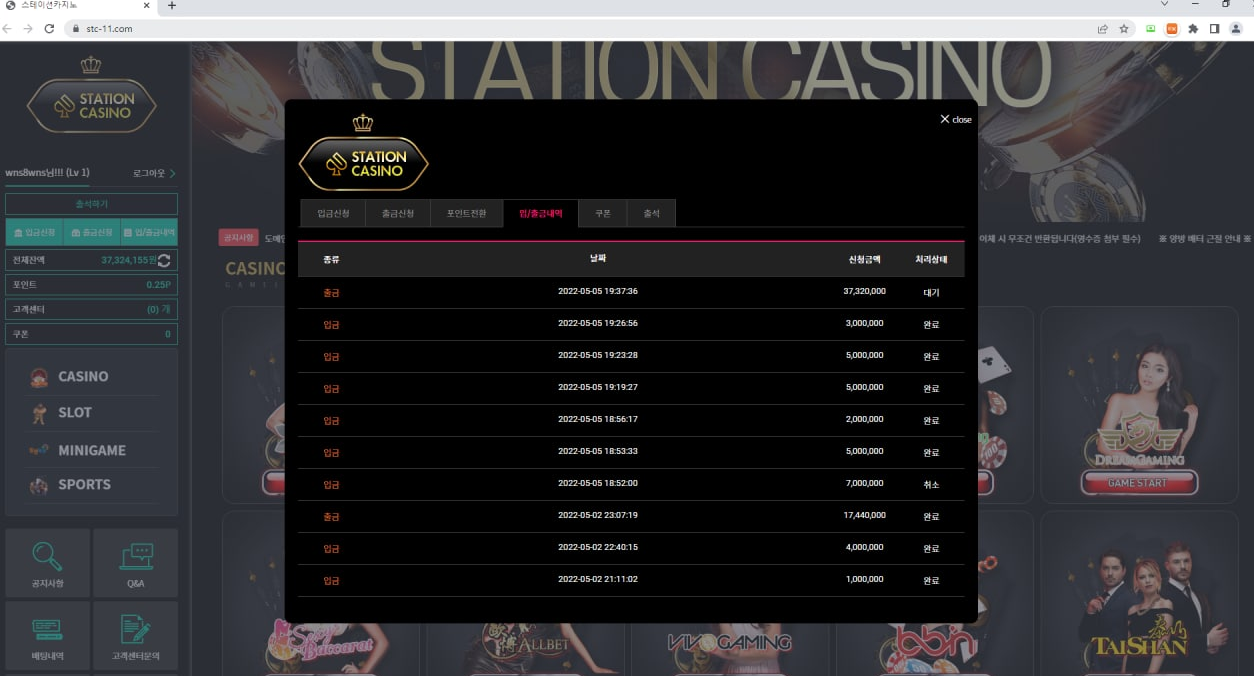This screenshot has height=676, width=1254.
Task: Click the CASINO character icon
Action: click(39, 377)
